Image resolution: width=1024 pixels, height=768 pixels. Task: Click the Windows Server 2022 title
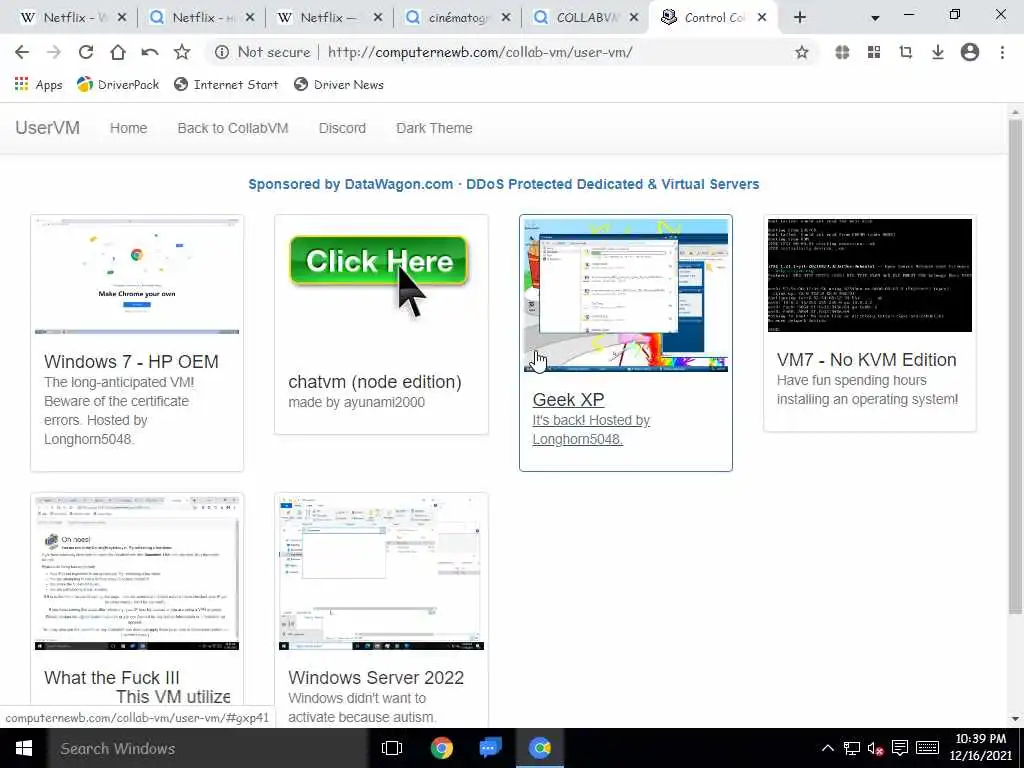click(x=376, y=678)
